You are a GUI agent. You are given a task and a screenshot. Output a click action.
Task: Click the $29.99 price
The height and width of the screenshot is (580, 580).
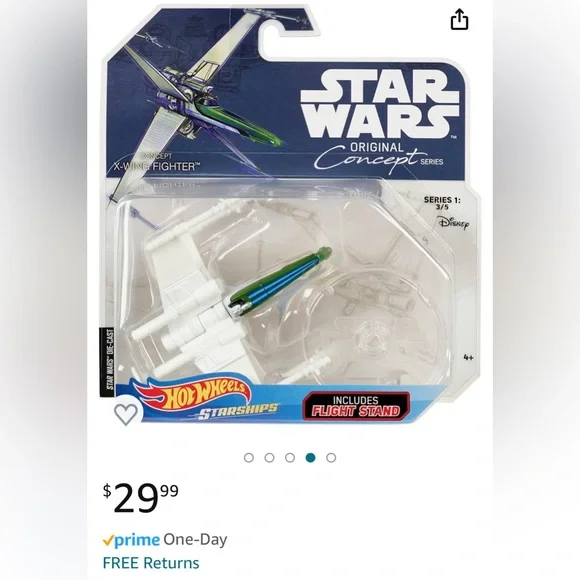(141, 498)
